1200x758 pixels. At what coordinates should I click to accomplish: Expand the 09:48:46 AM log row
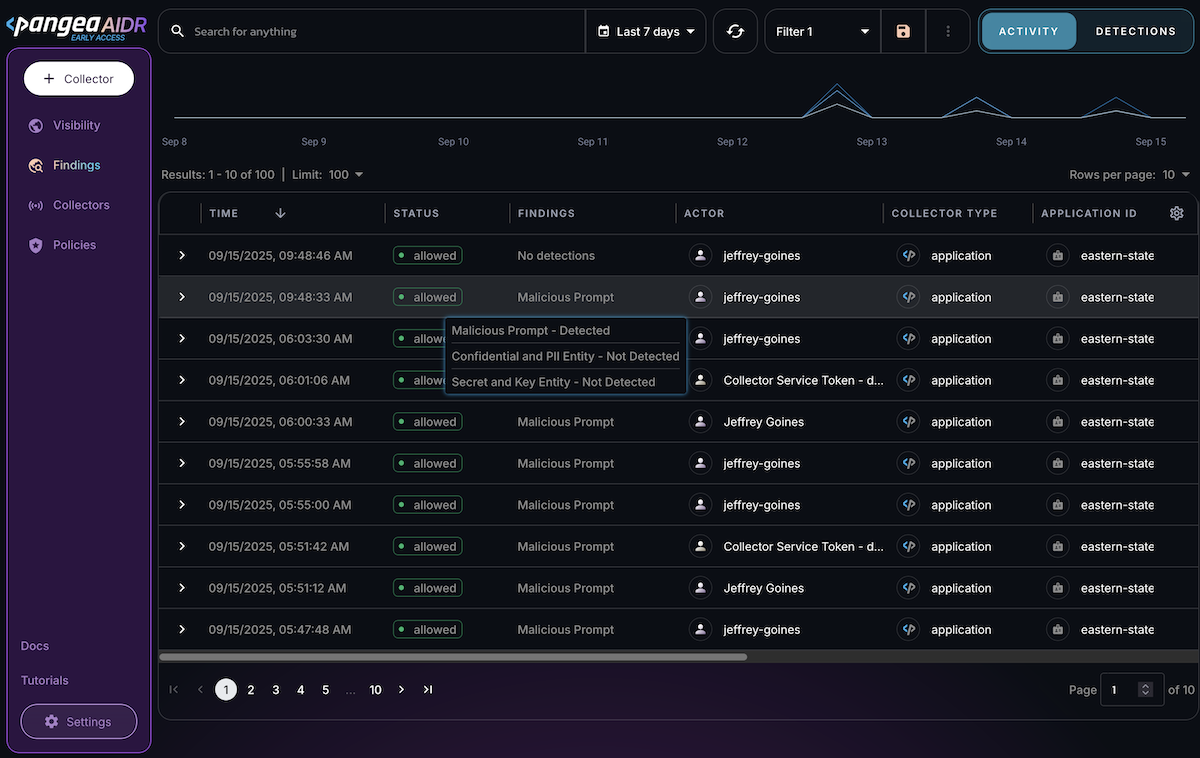182,256
